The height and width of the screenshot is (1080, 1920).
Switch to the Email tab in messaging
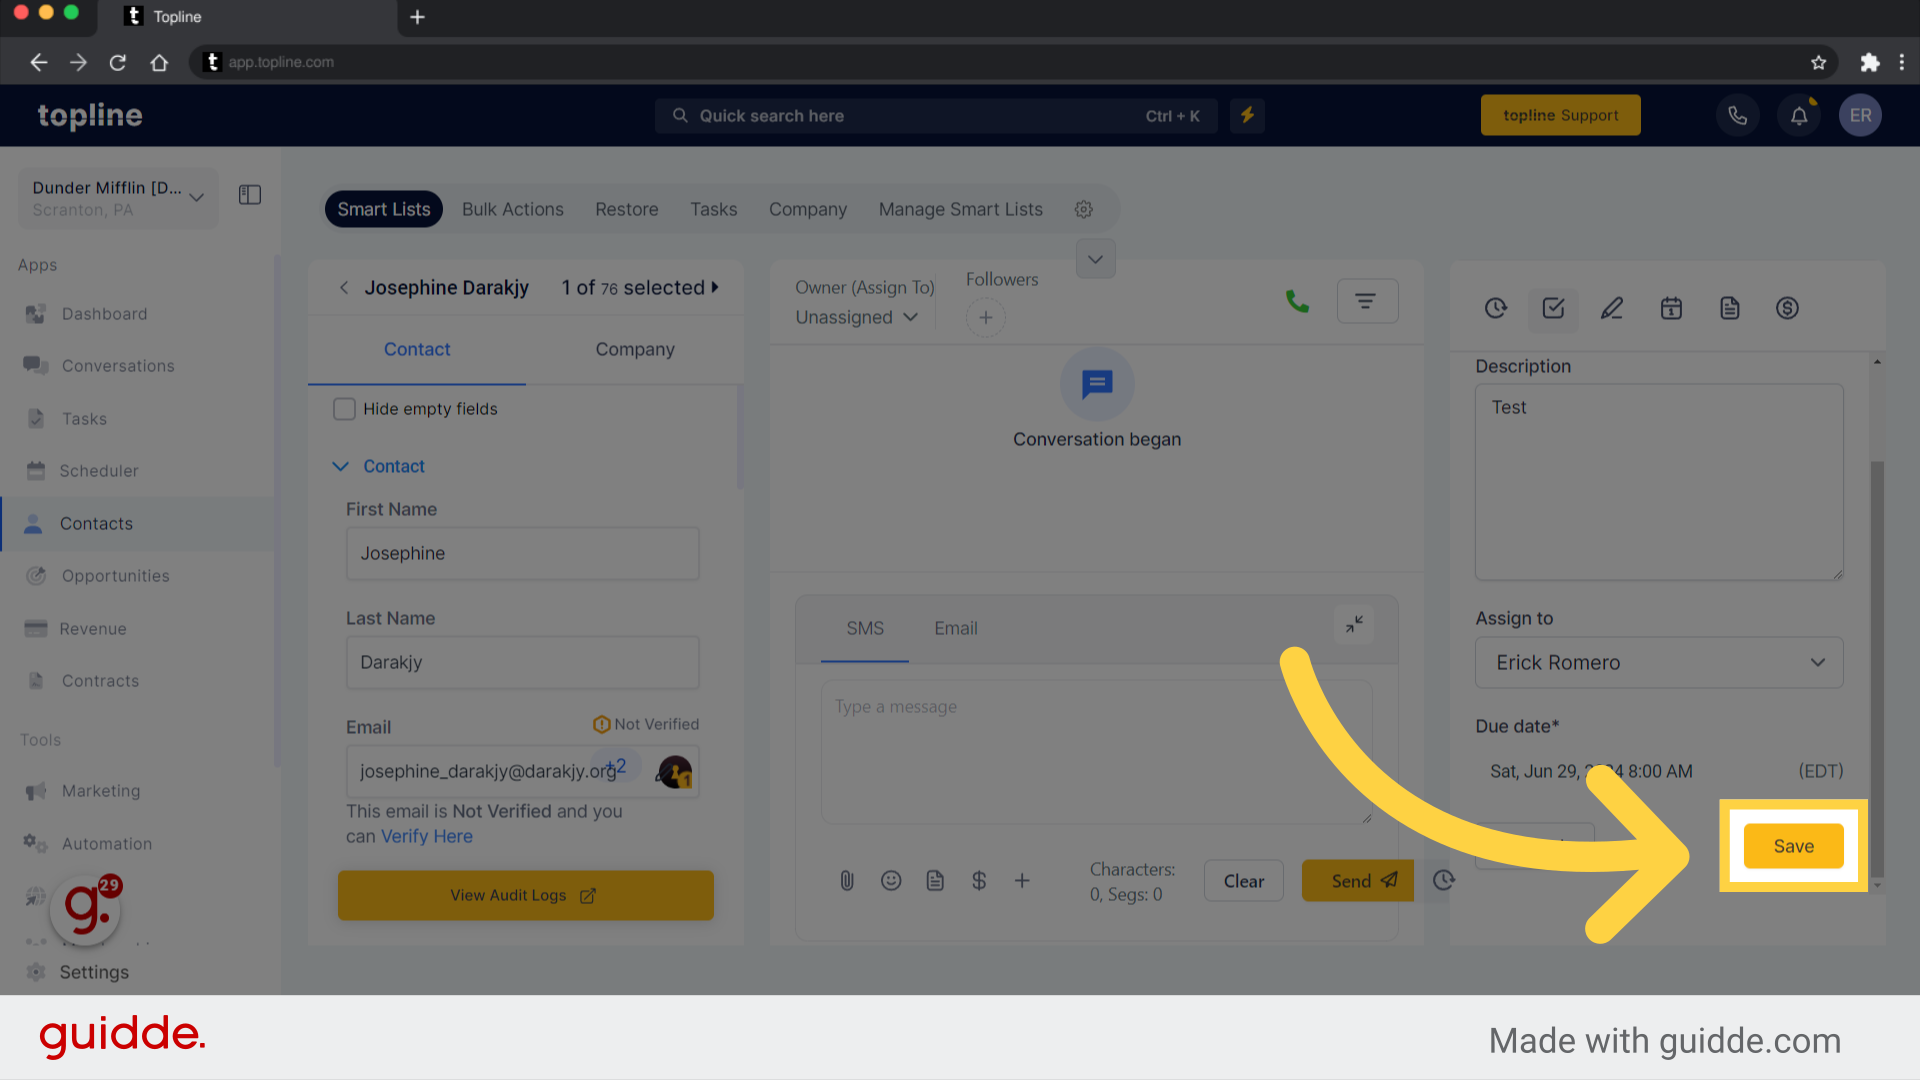tap(956, 626)
